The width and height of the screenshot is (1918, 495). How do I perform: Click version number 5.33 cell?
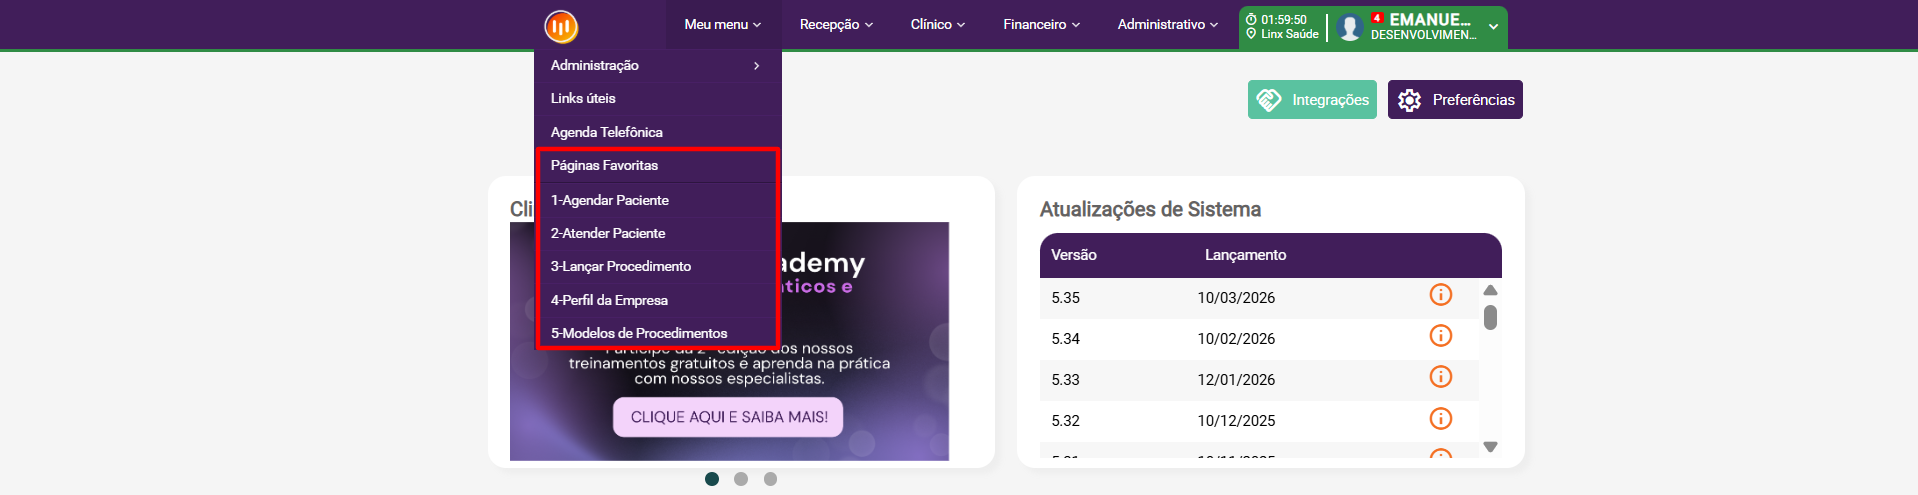point(1065,380)
